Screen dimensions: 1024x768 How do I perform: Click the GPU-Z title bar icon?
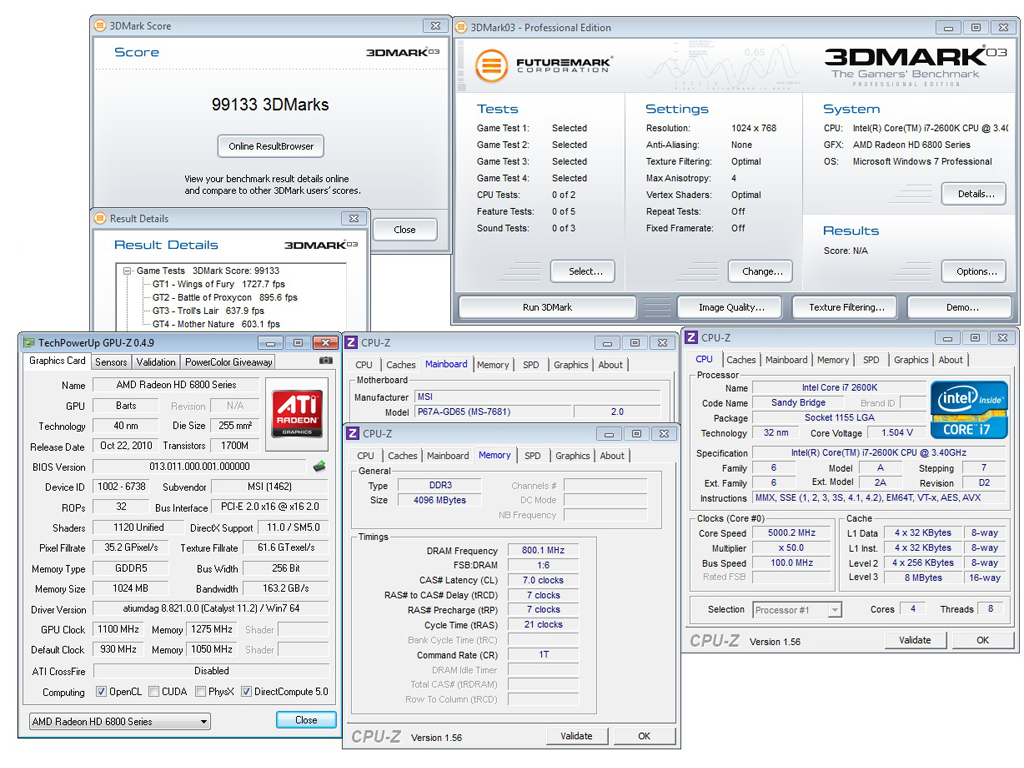pos(29,342)
